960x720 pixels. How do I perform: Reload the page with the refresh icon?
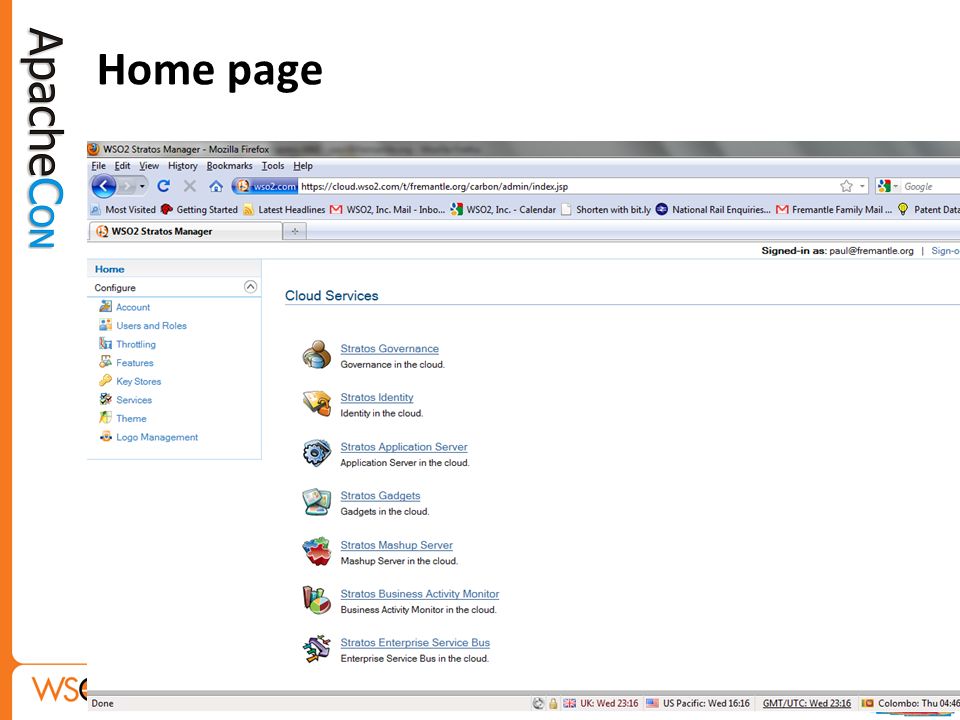tap(163, 186)
